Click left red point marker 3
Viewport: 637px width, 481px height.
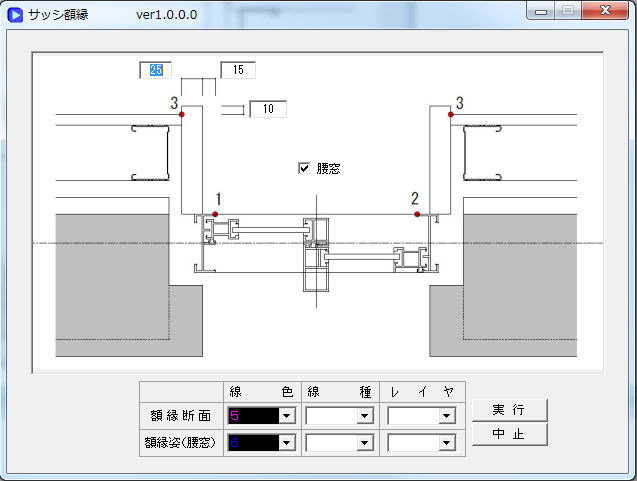(x=182, y=115)
